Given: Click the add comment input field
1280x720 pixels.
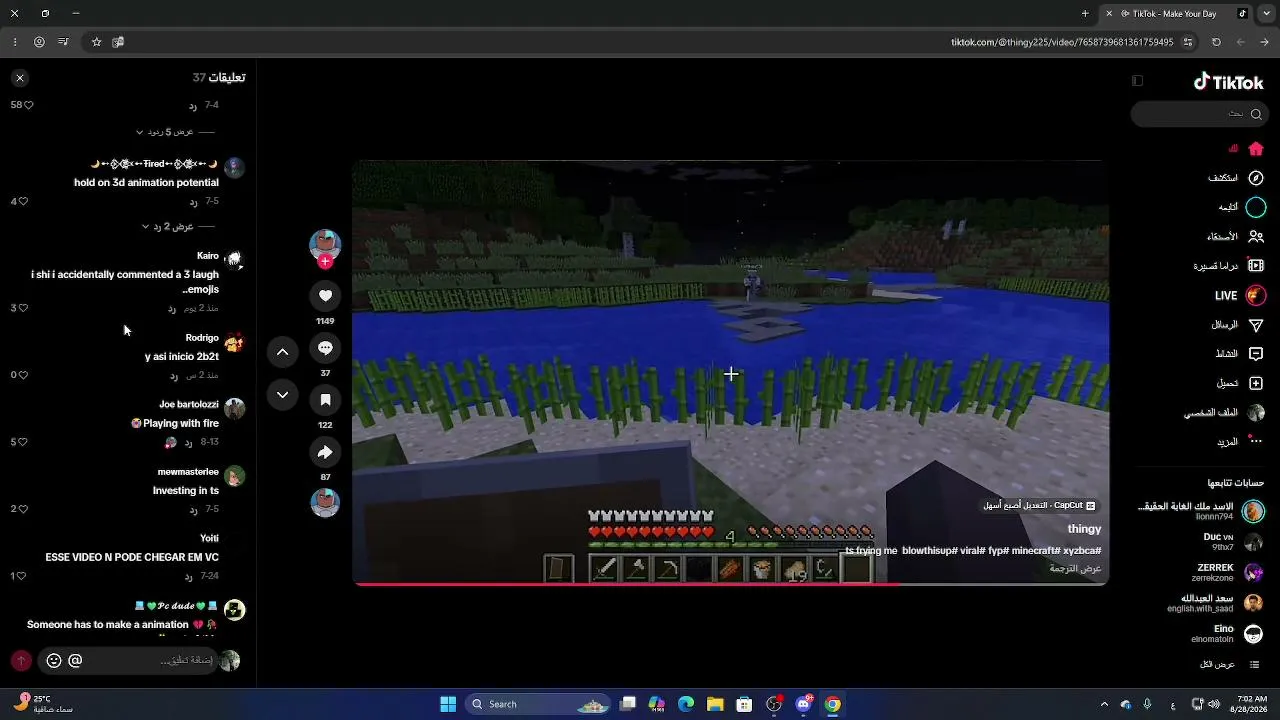Looking at the screenshot, I should click(128, 661).
